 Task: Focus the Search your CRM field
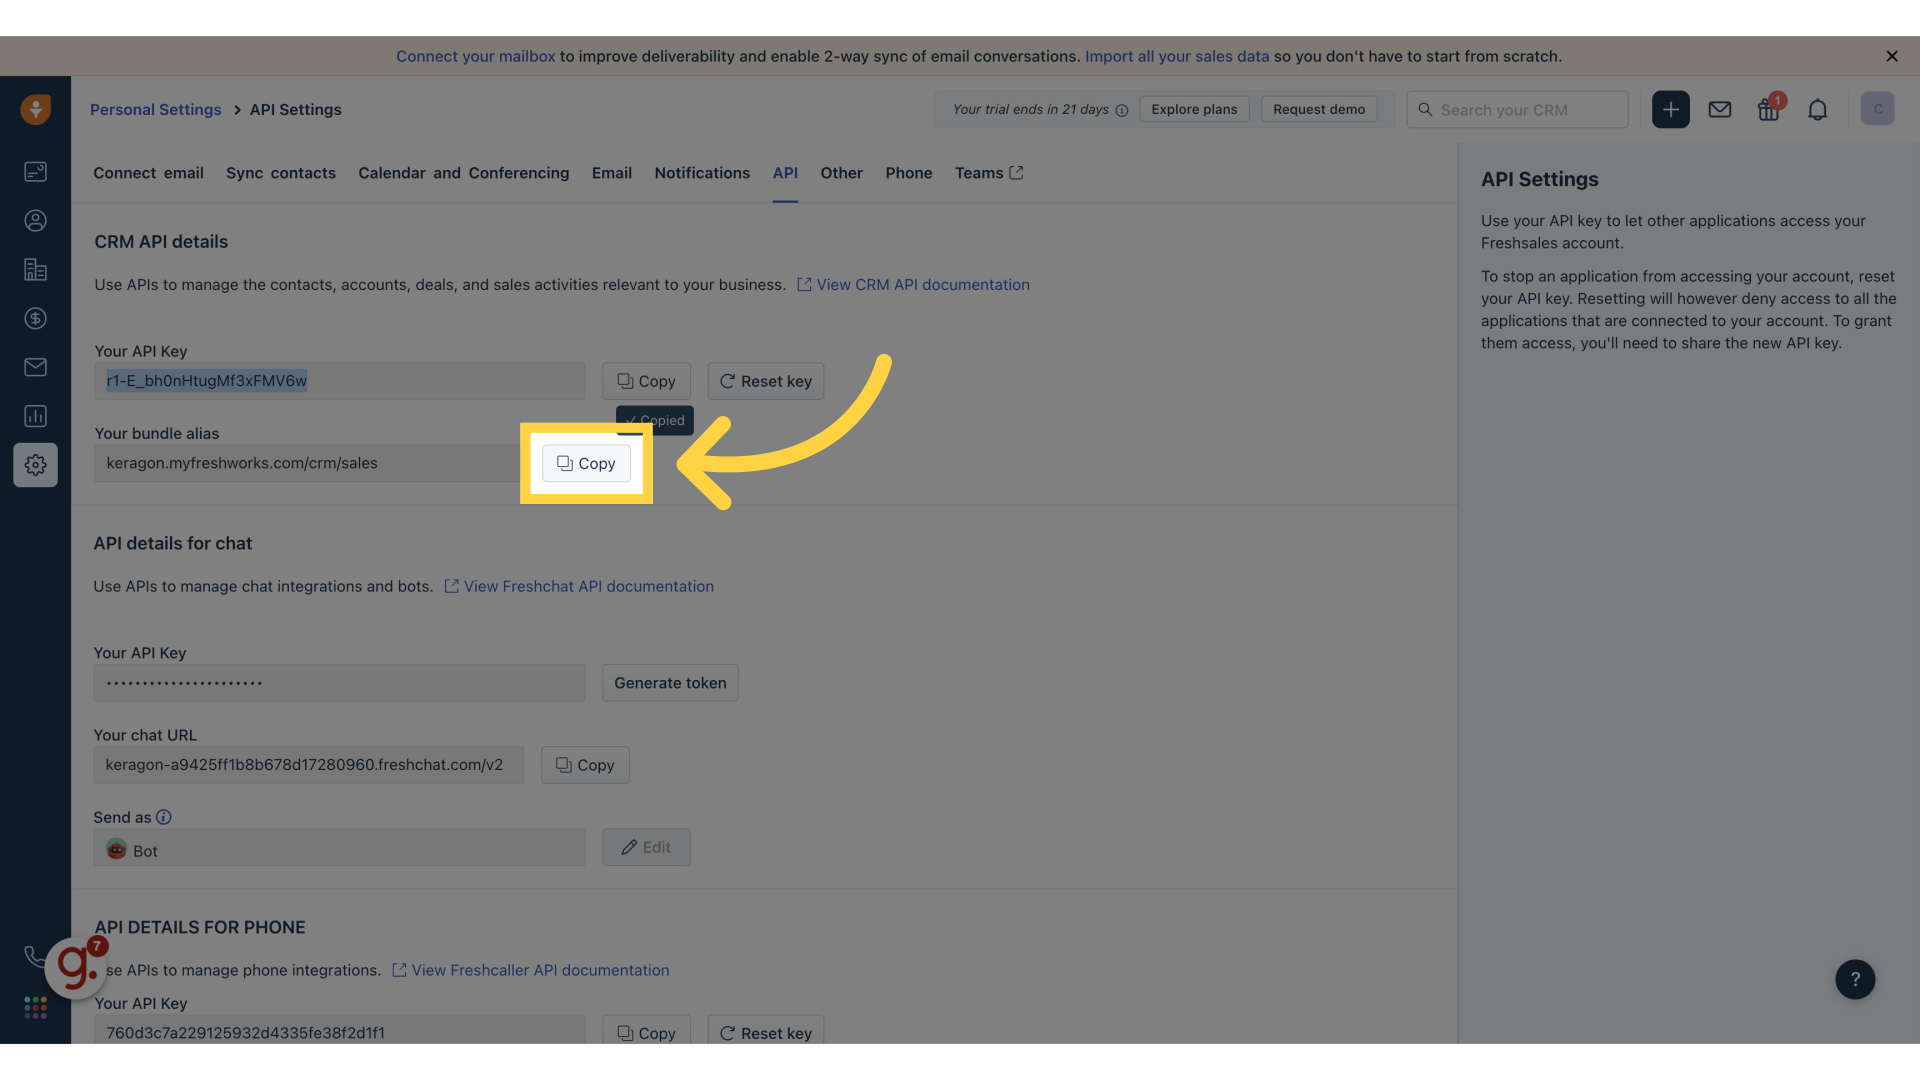click(x=1517, y=110)
